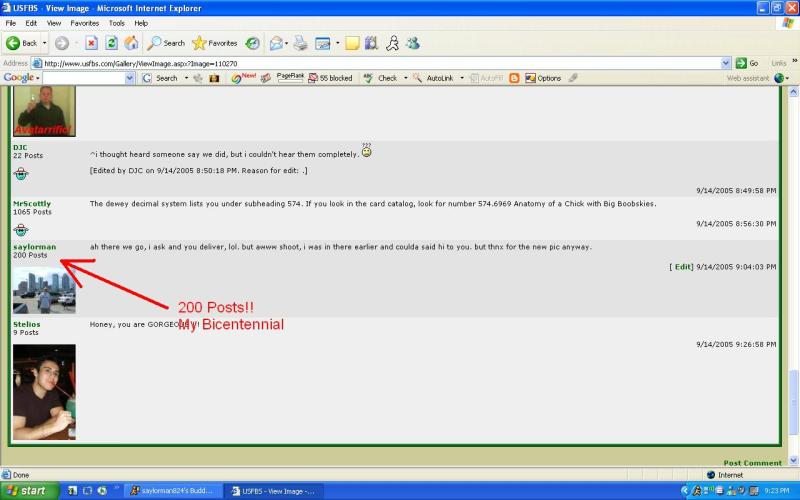Open Stelios profile link
The image size is (800, 500).
click(x=27, y=324)
